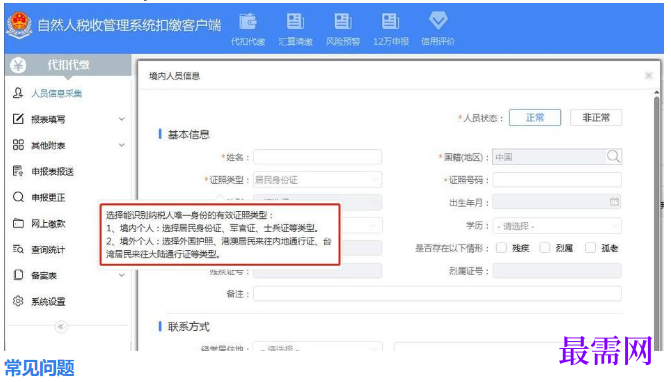Viewport: 671px width, 382px height.
Task: Click the person icon for 人员信息采集
Action: click(18, 93)
